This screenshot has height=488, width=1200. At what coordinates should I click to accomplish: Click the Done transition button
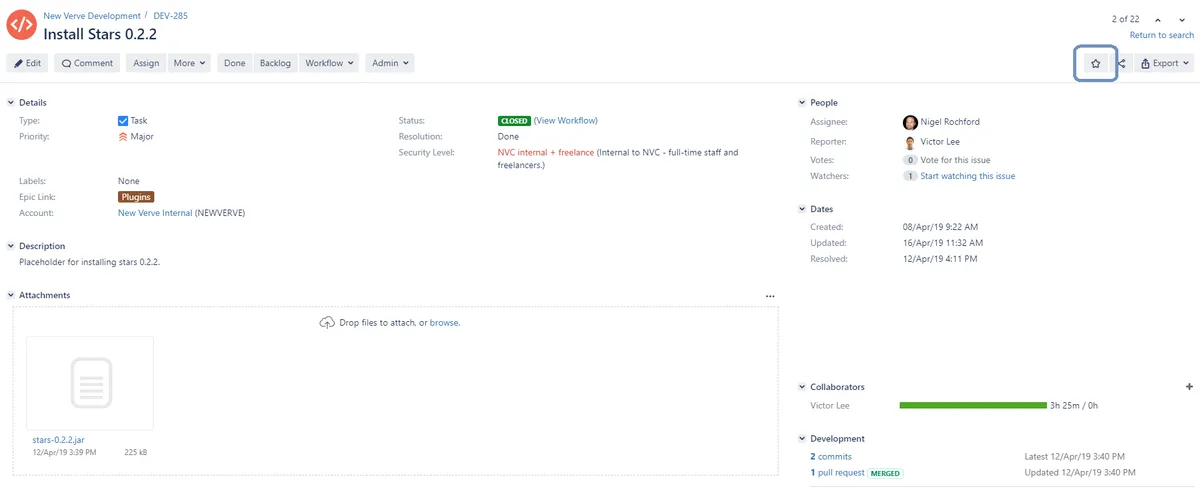coord(234,63)
